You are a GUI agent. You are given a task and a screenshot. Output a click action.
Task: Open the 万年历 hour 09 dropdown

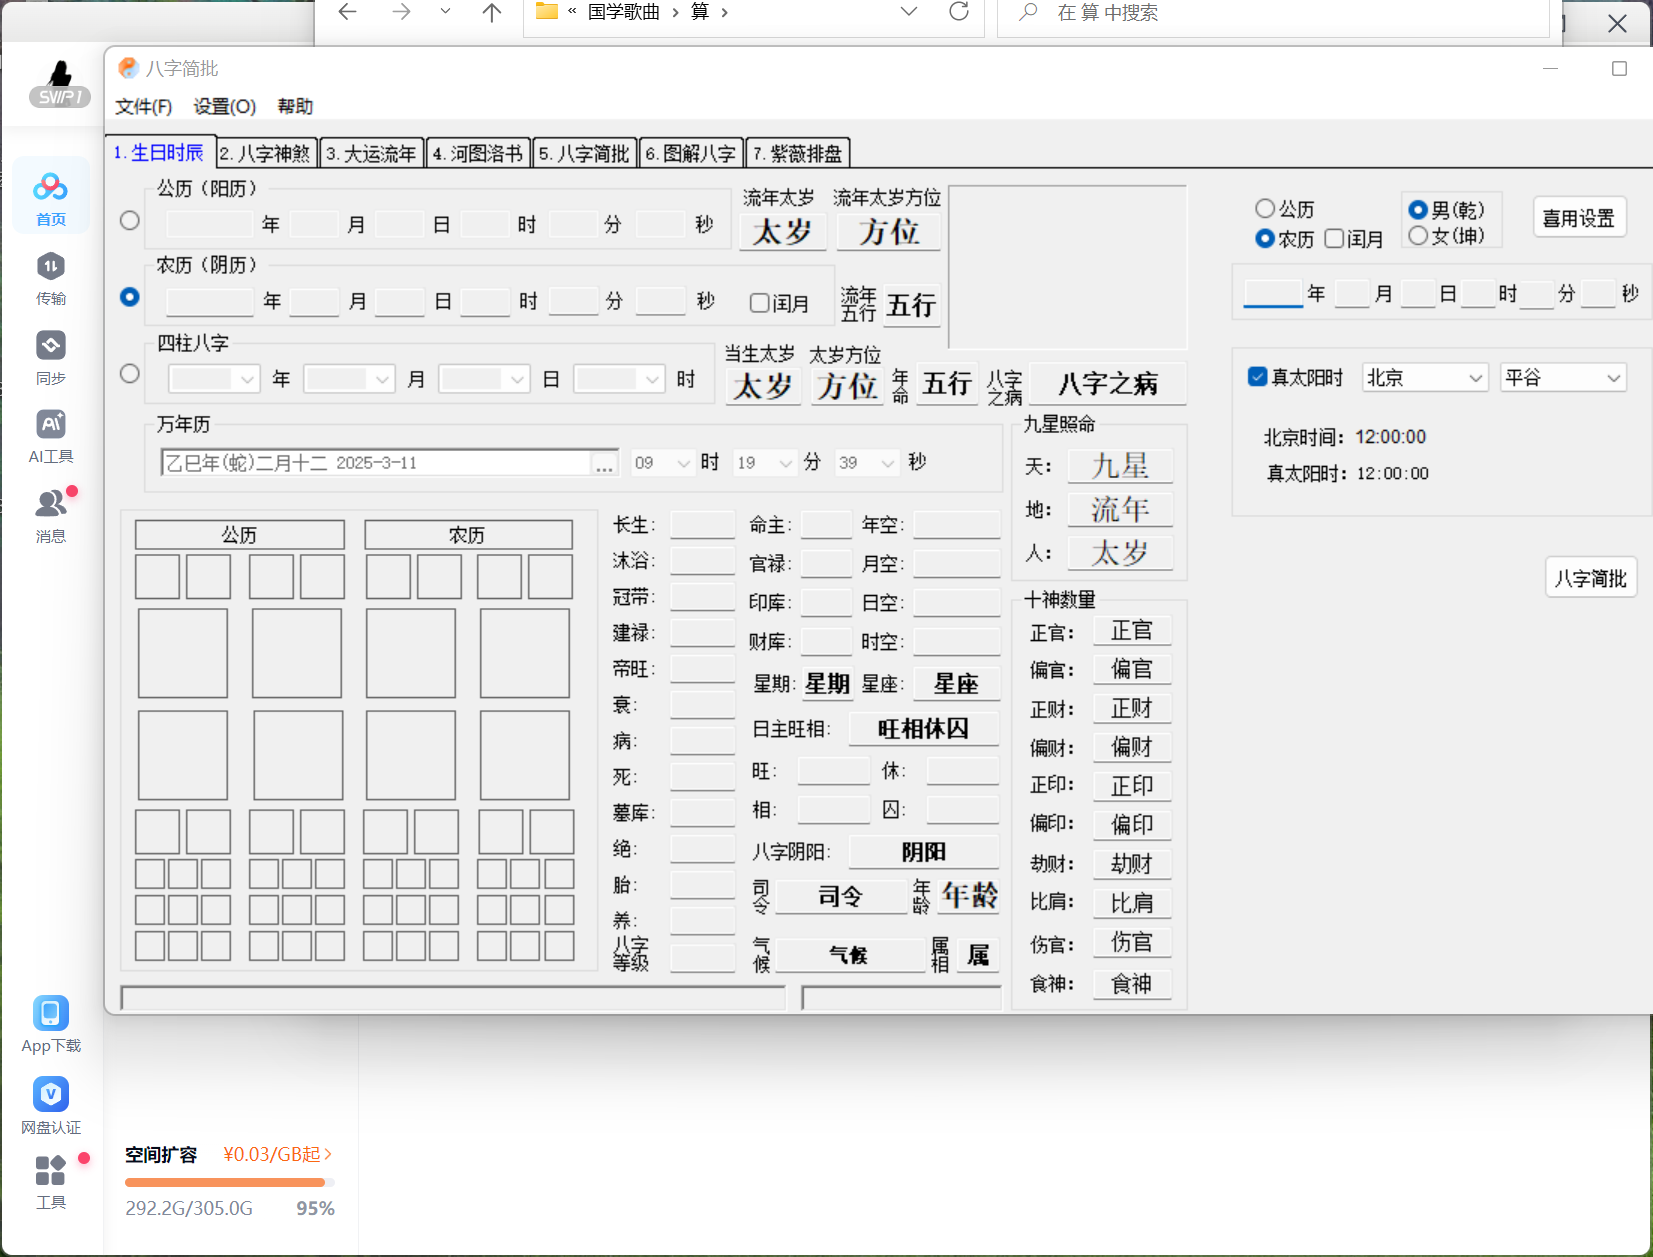(x=662, y=463)
